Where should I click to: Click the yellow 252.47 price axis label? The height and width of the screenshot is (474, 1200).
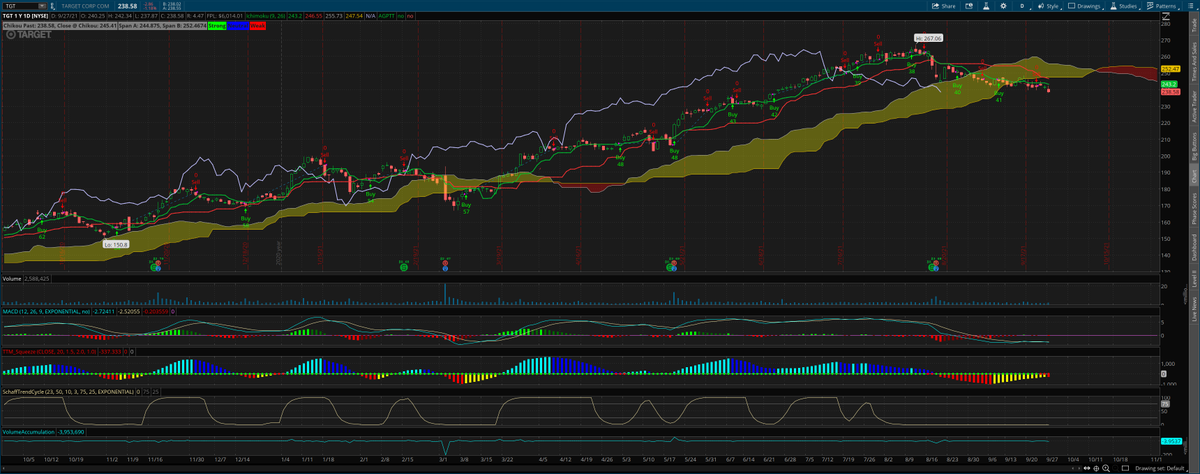pyautogui.click(x=1170, y=69)
